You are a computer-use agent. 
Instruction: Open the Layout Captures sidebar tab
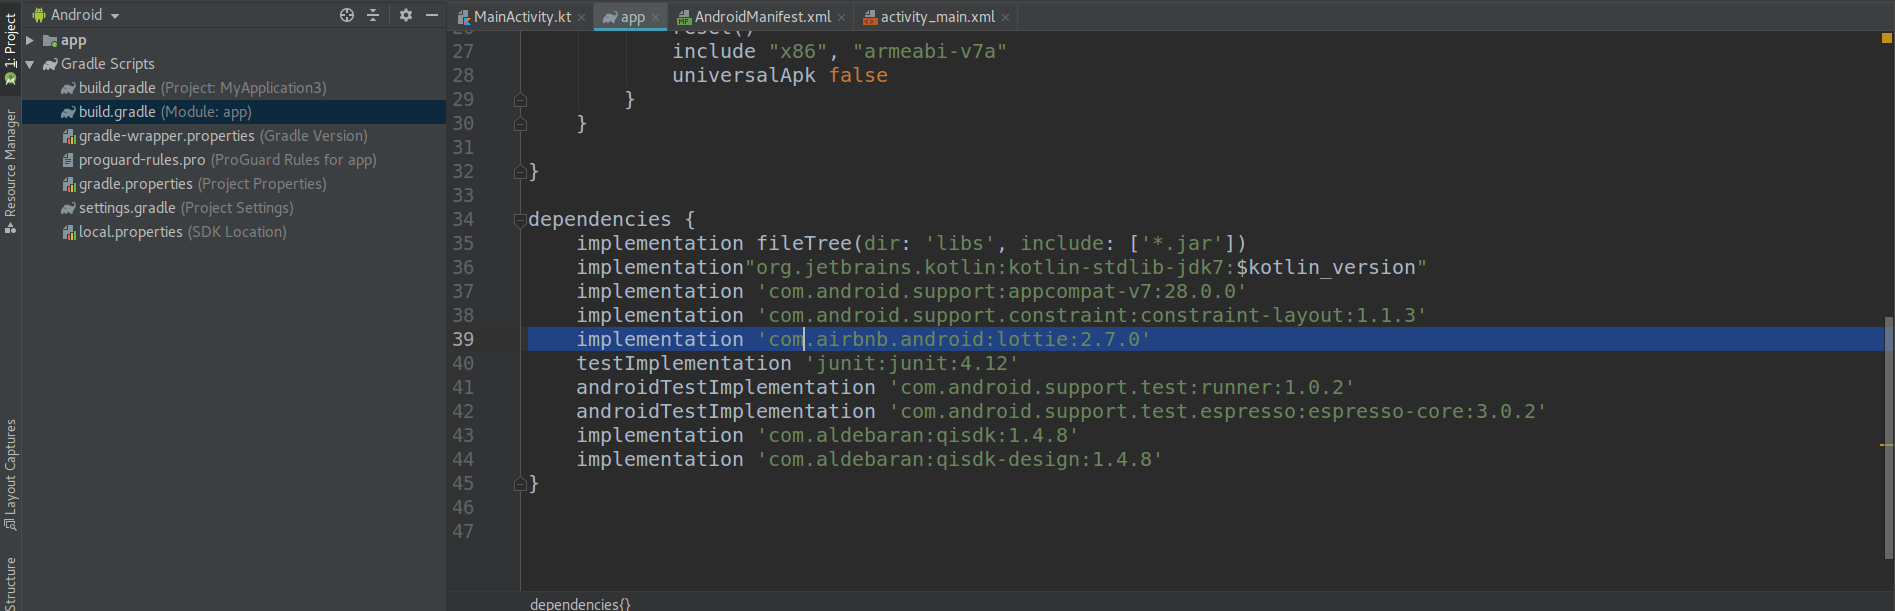click(10, 475)
